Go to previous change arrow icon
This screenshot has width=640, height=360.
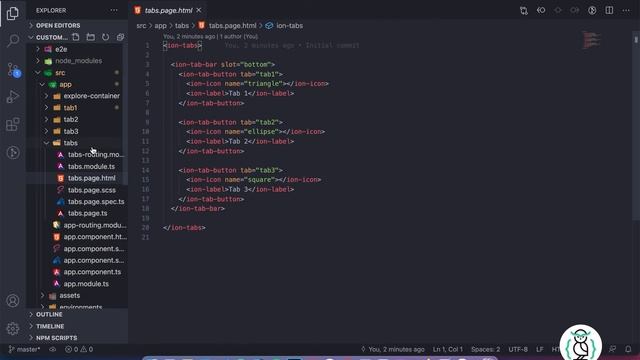(x=541, y=11)
